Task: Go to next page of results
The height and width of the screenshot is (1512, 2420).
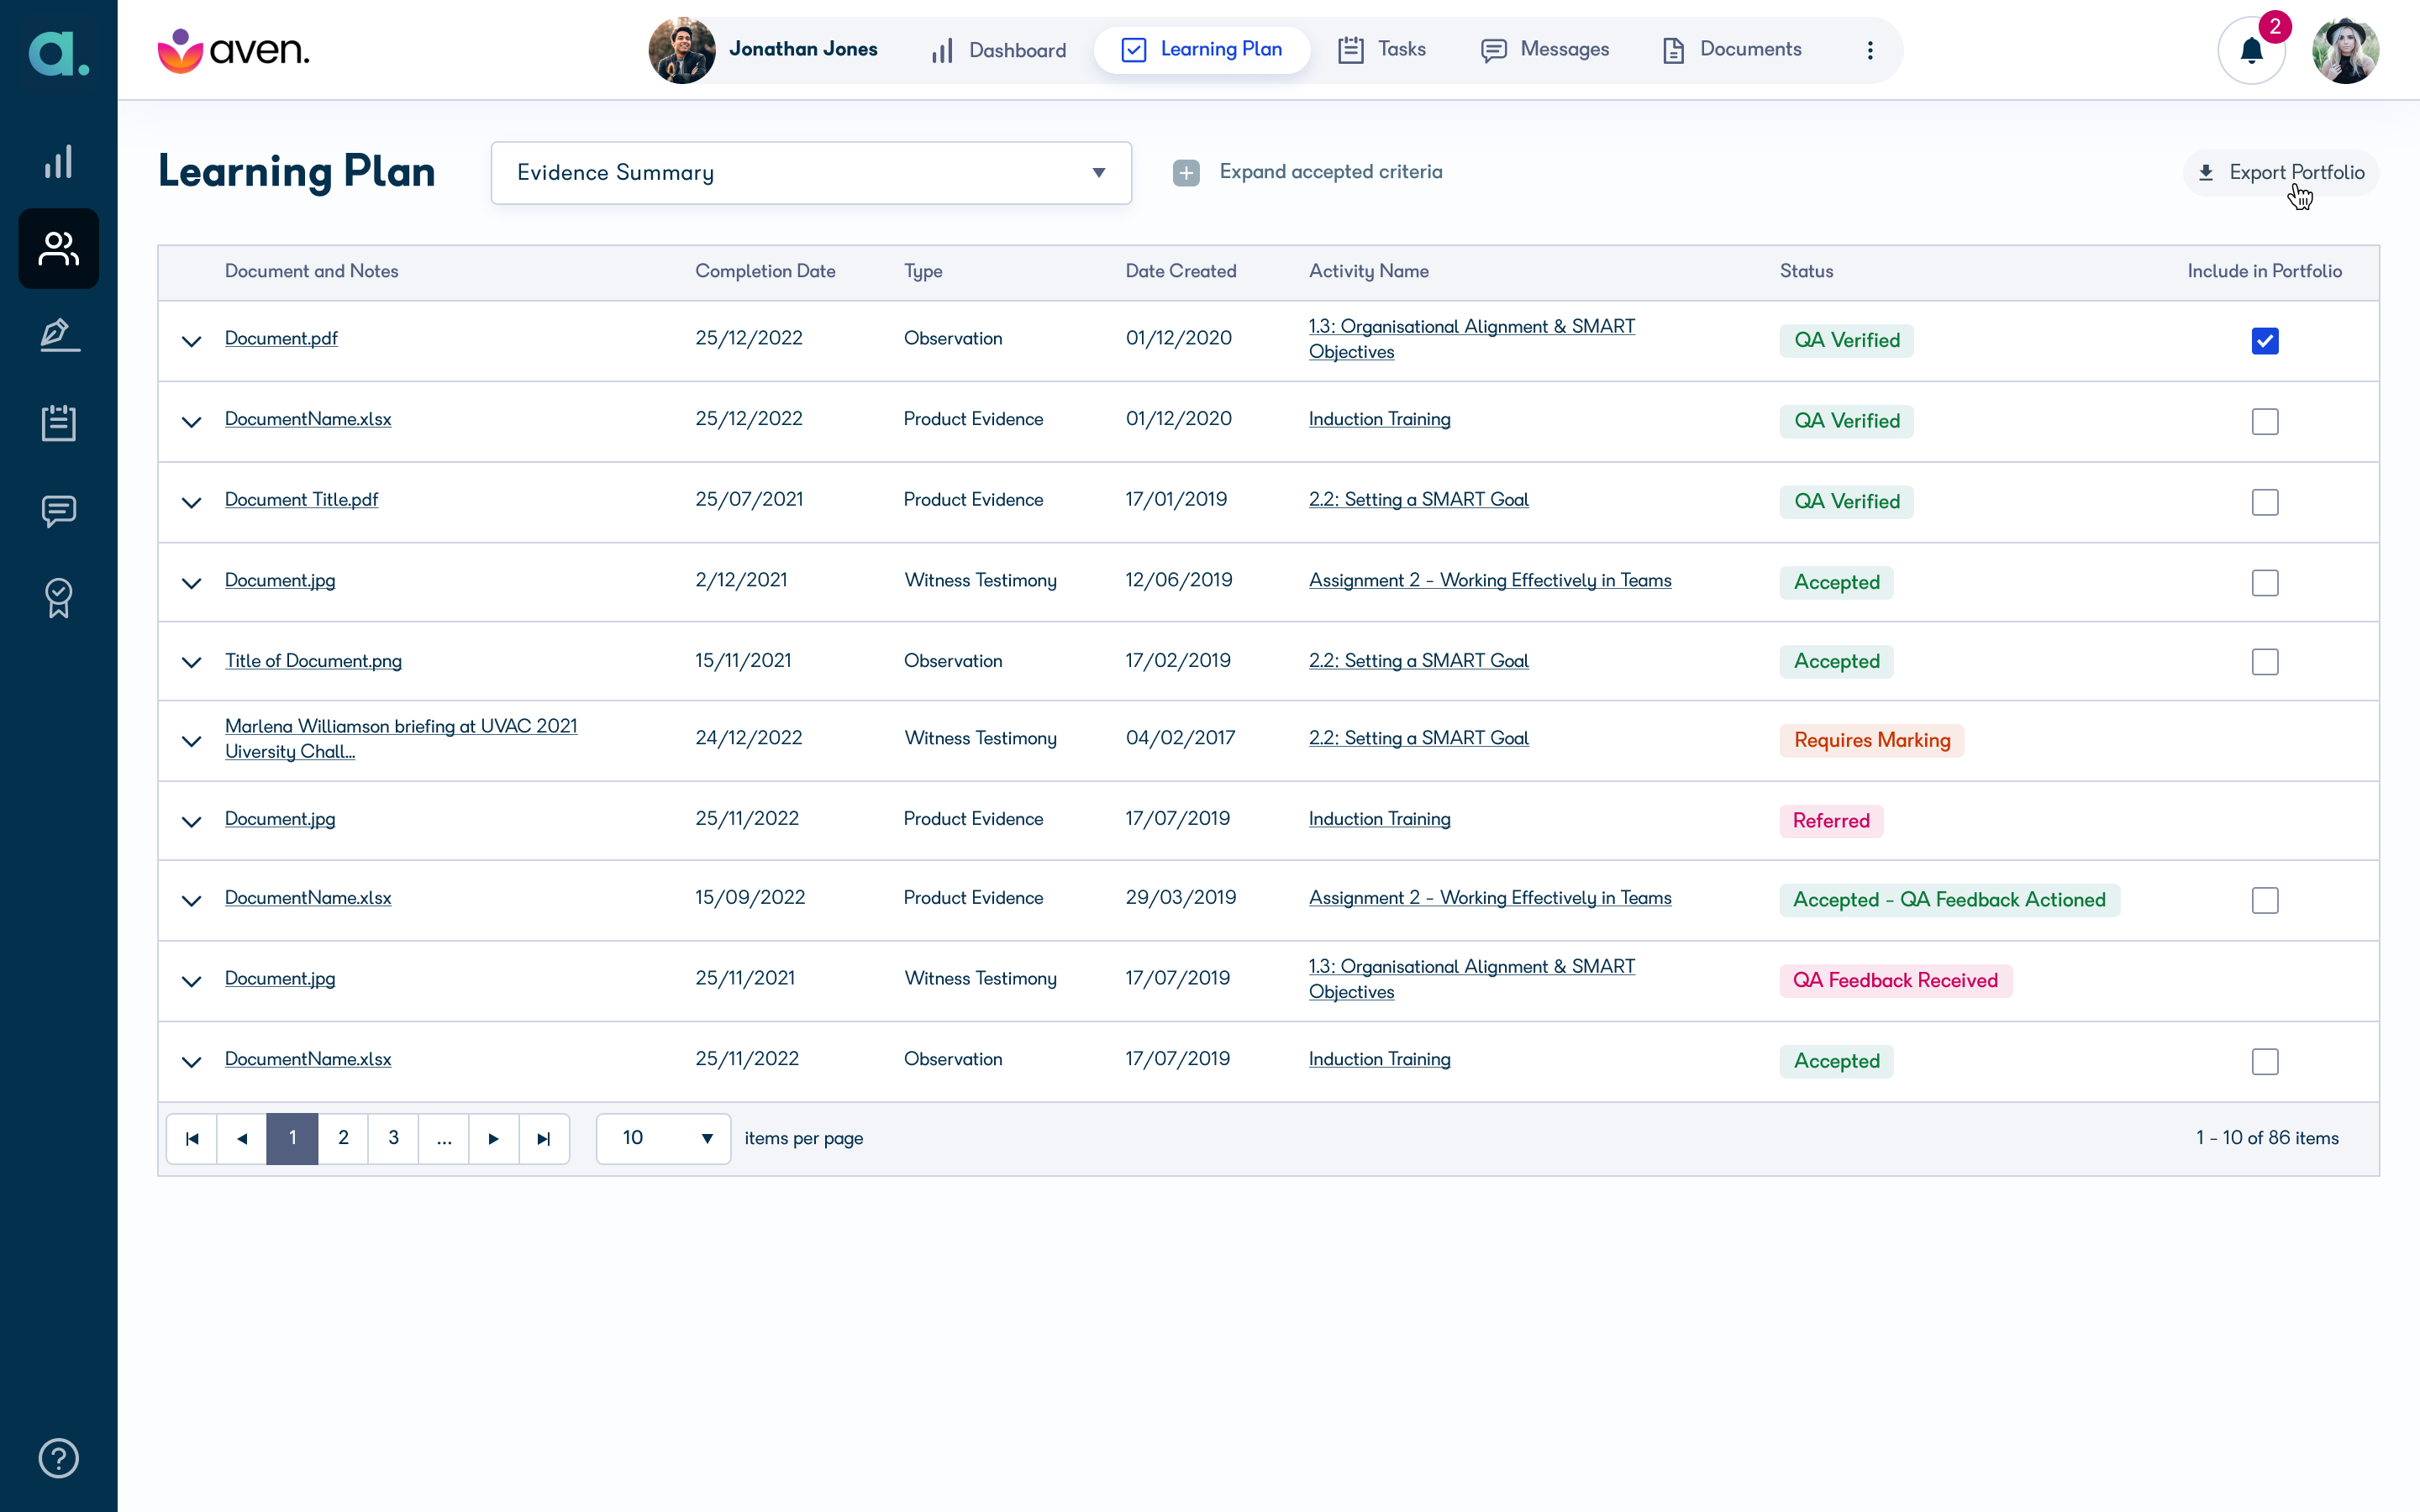Action: pyautogui.click(x=494, y=1138)
